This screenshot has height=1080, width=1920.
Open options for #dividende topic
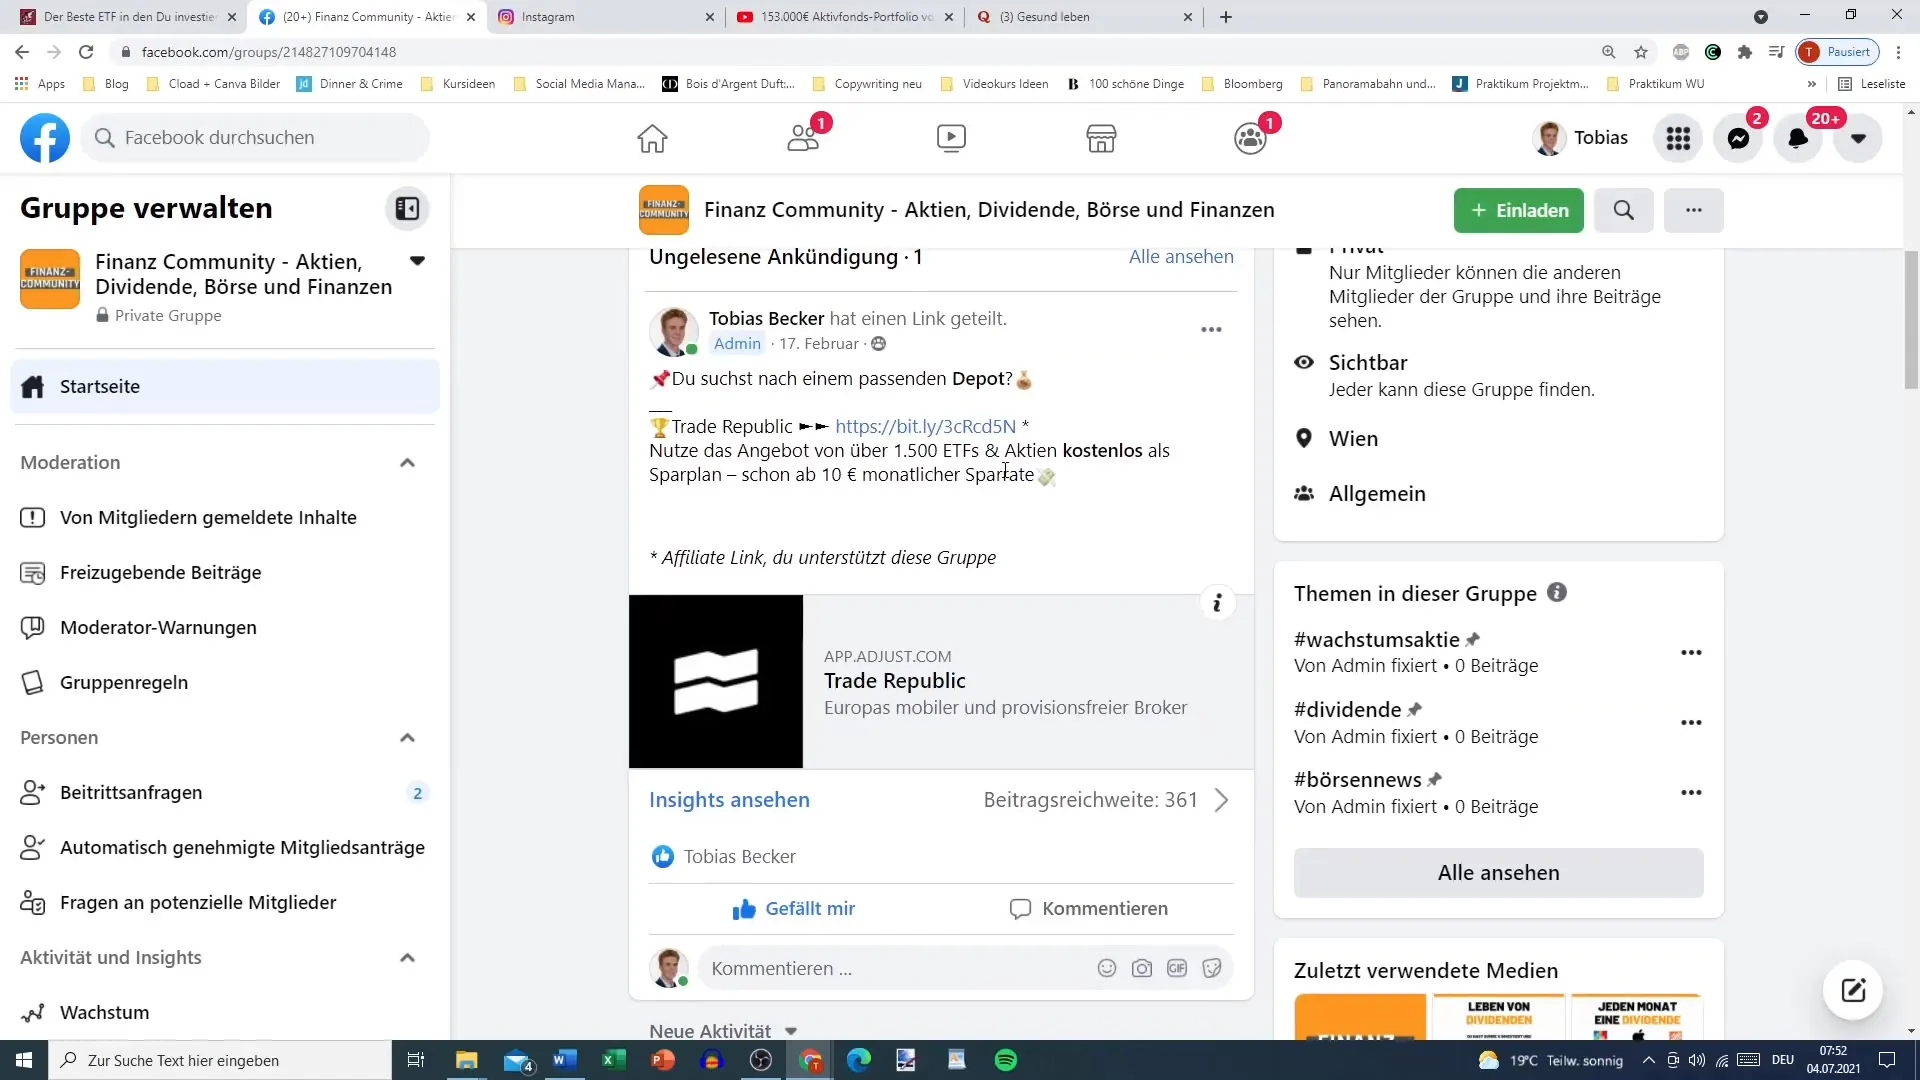point(1691,722)
